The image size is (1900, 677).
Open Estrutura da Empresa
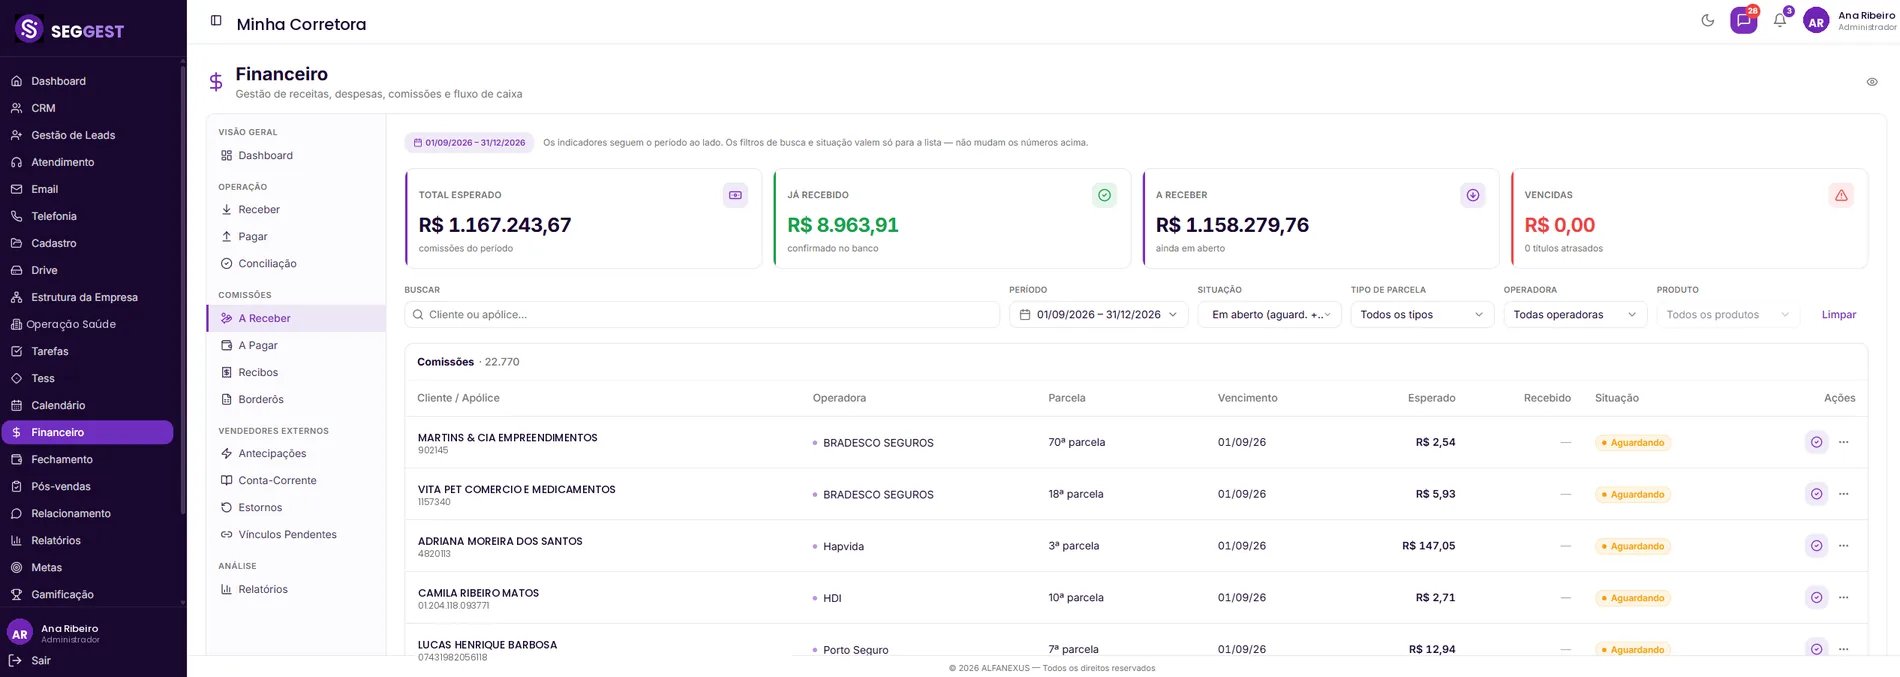(88, 297)
